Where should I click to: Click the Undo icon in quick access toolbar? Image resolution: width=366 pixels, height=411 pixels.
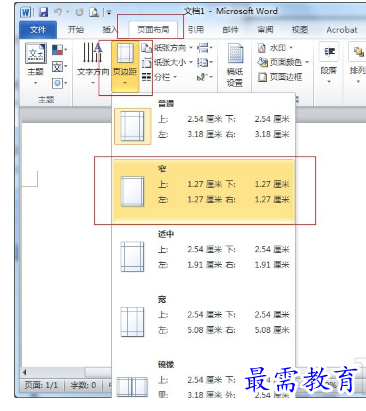tap(58, 13)
